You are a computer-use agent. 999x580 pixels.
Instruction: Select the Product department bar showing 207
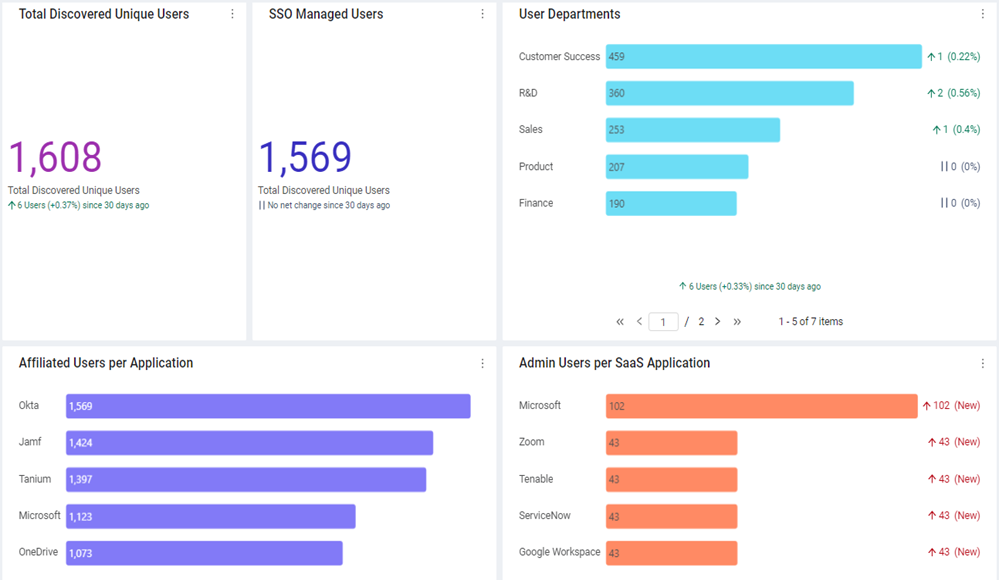click(677, 167)
